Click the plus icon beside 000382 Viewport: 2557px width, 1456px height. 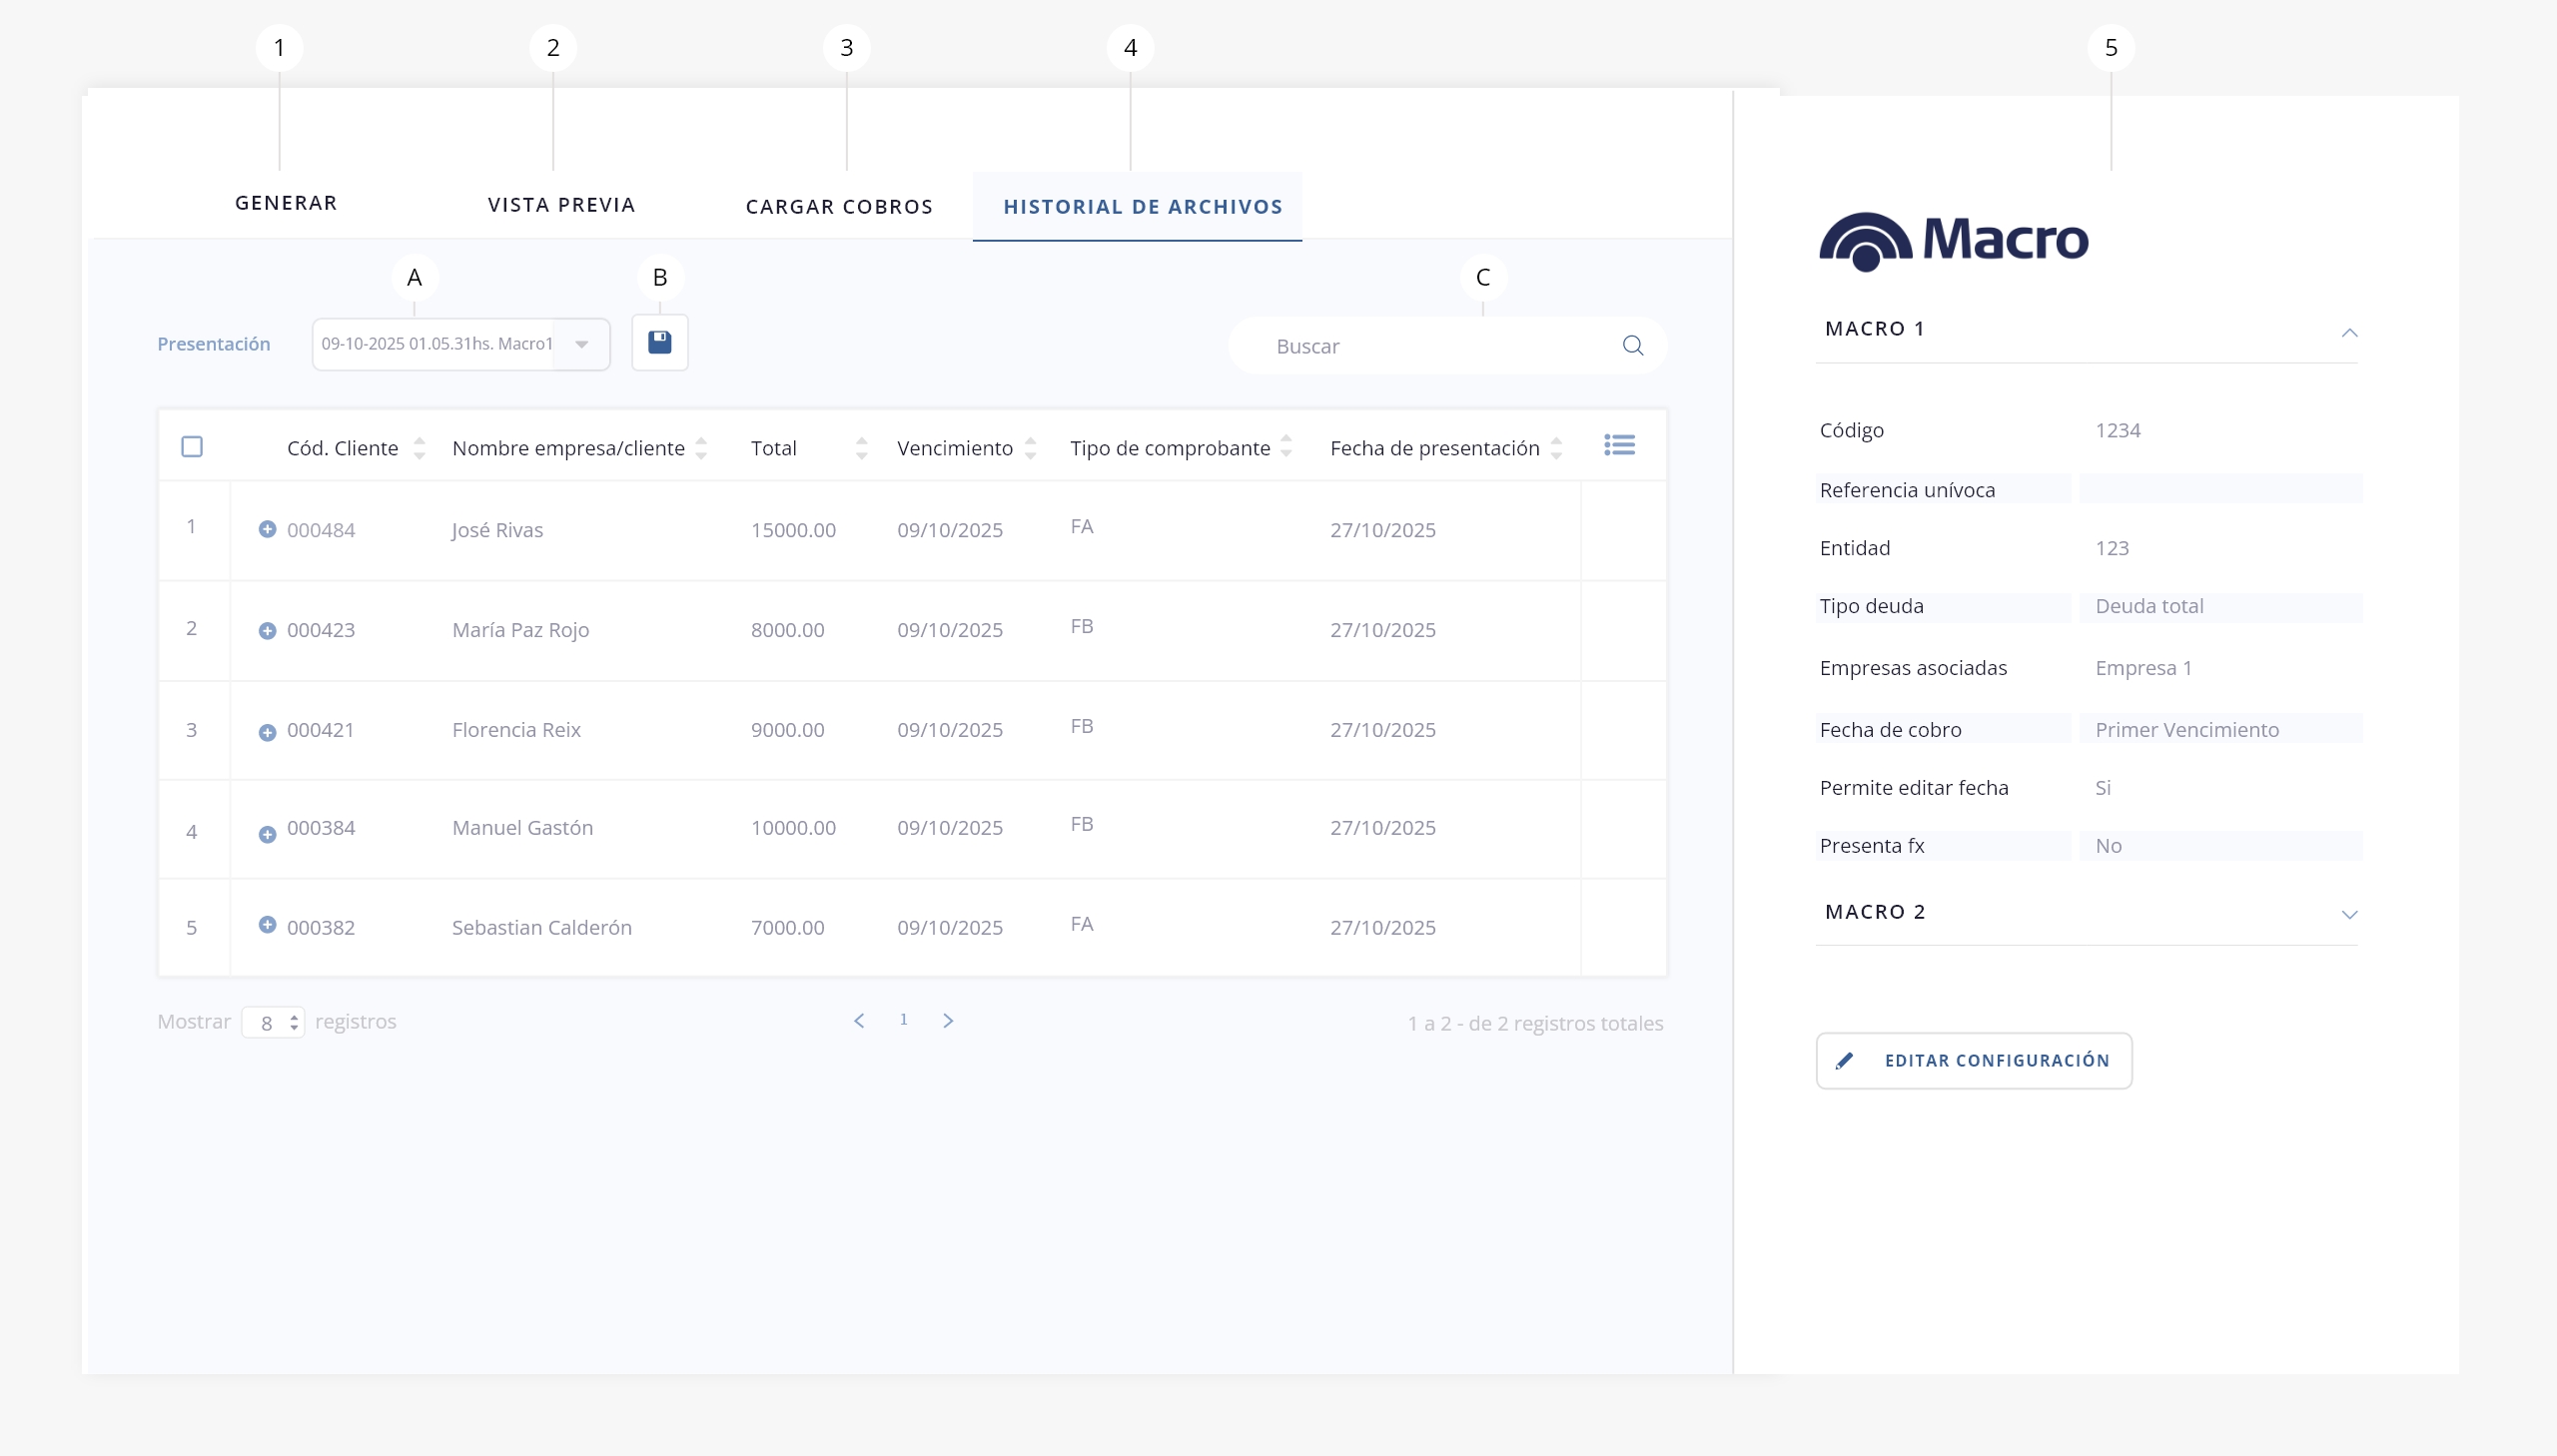click(x=267, y=925)
